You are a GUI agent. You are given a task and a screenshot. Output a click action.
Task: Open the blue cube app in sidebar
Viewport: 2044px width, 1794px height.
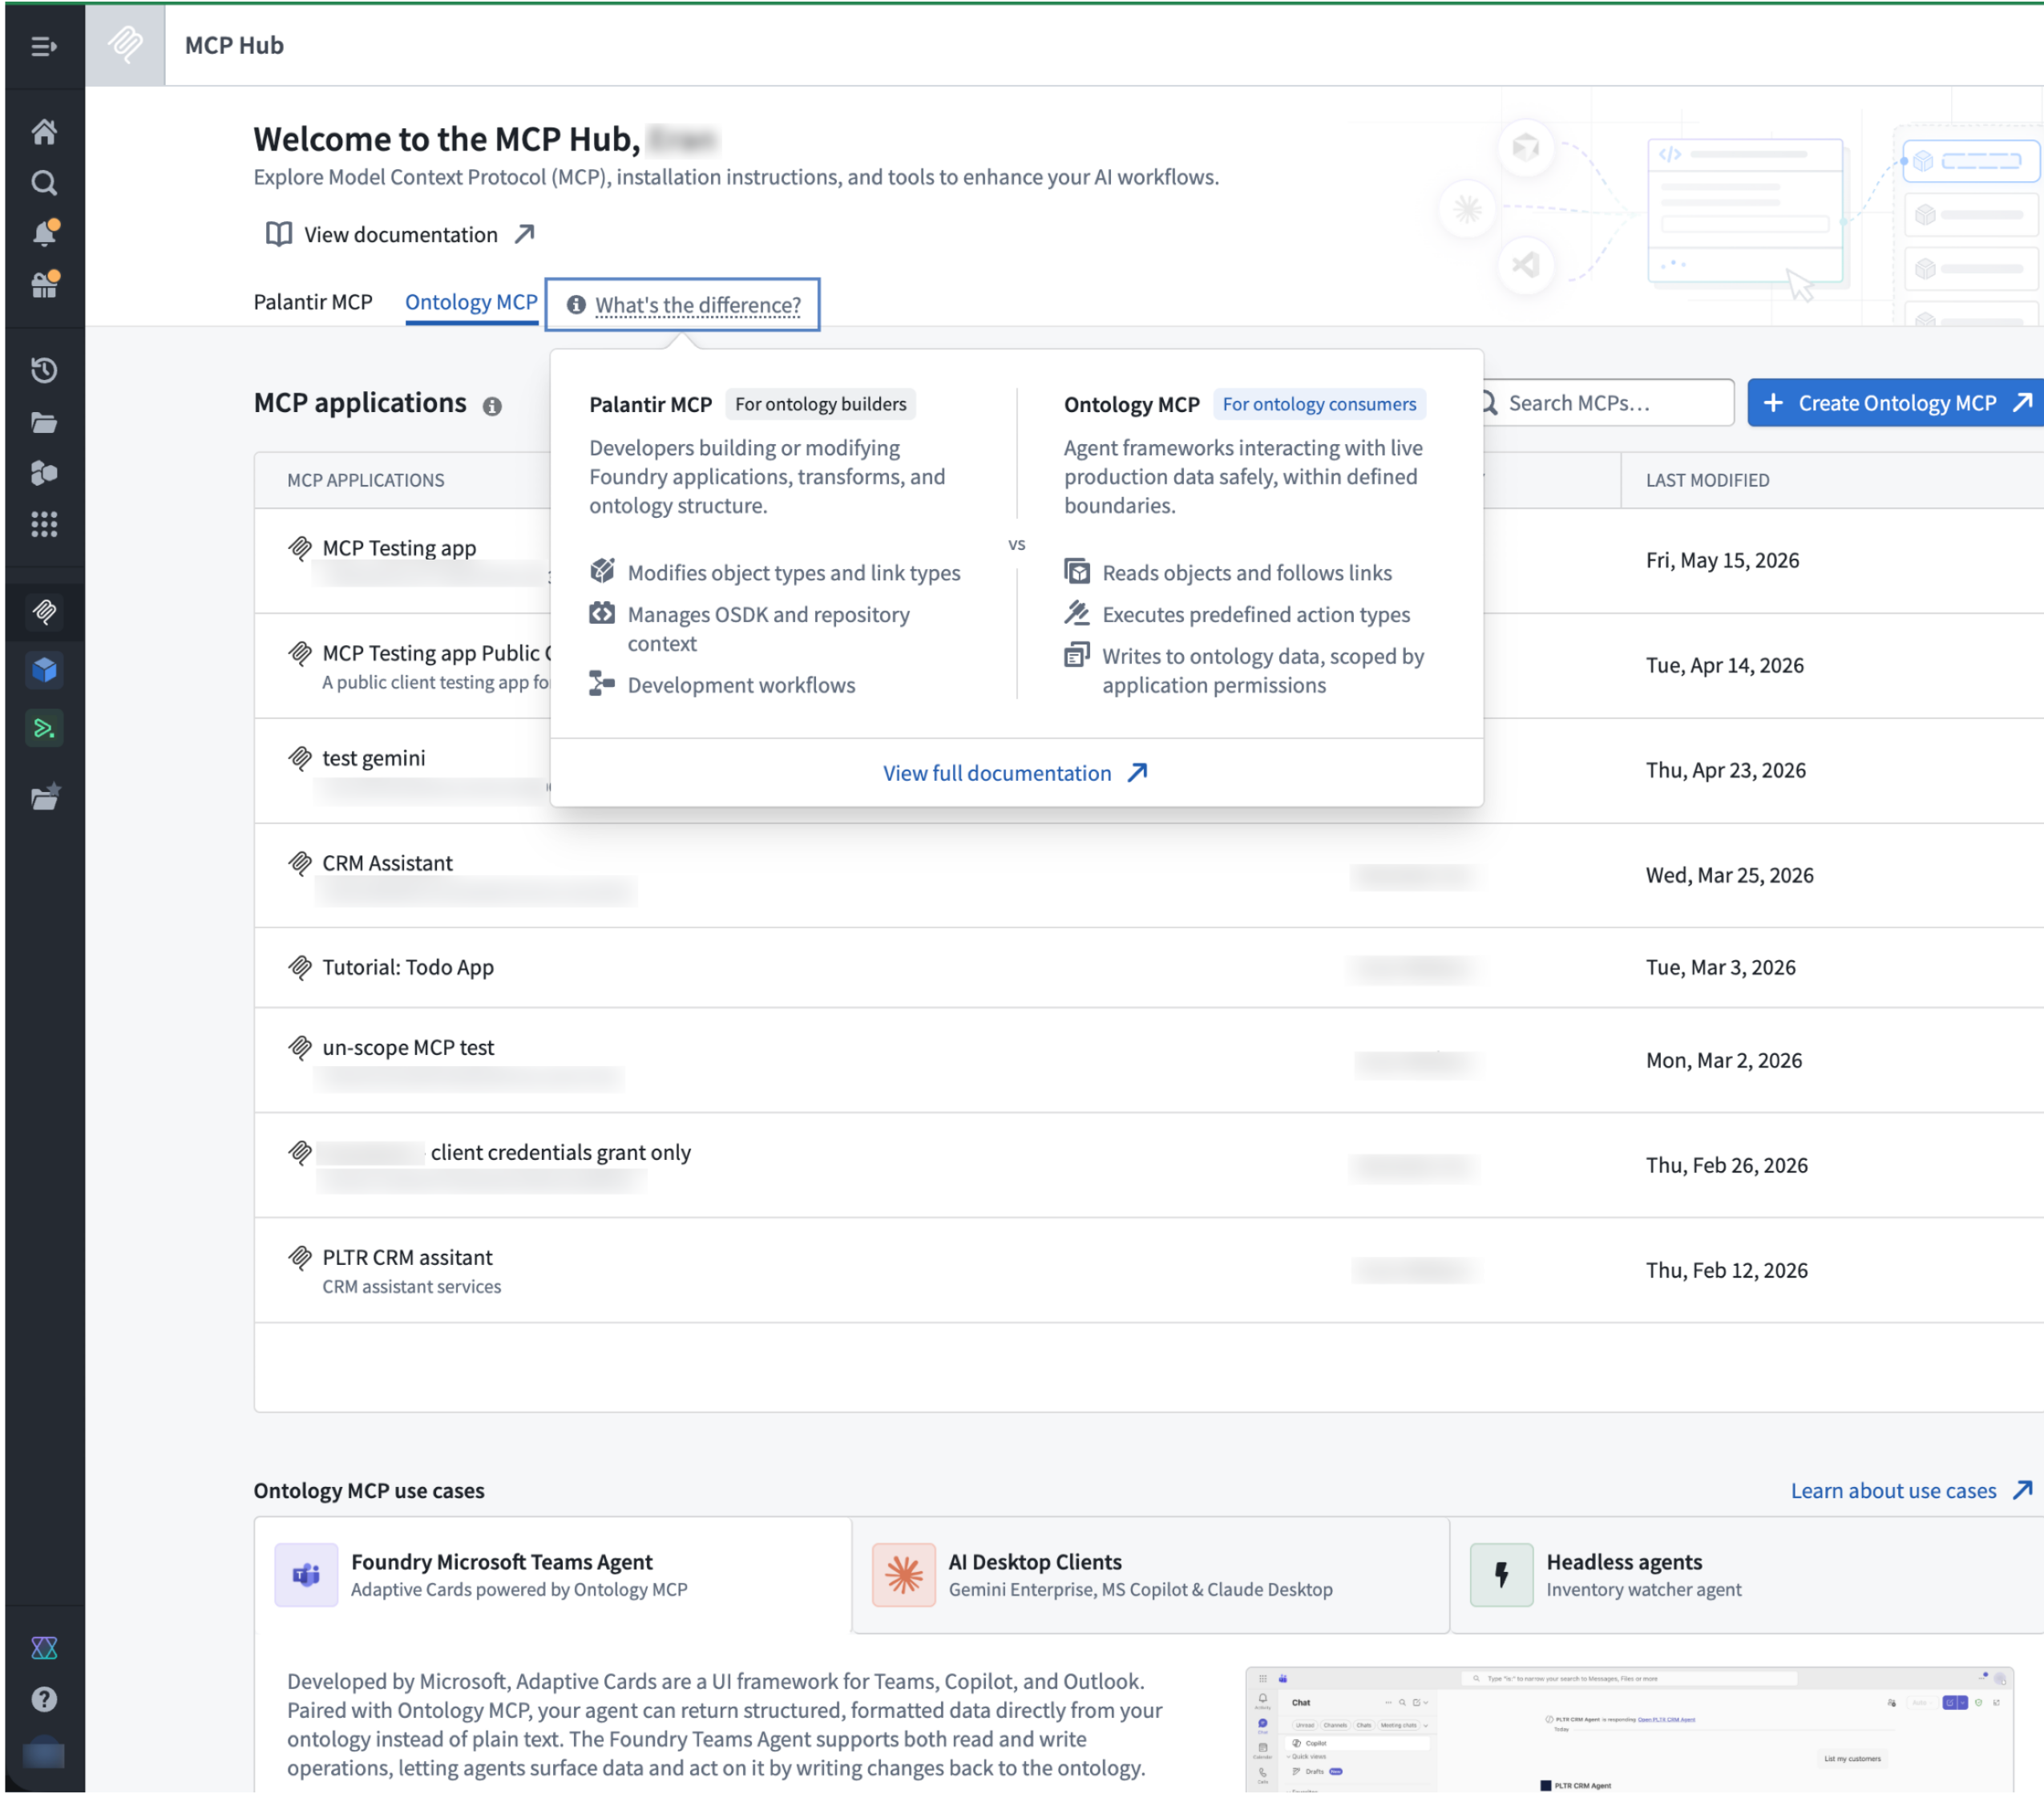(x=44, y=669)
